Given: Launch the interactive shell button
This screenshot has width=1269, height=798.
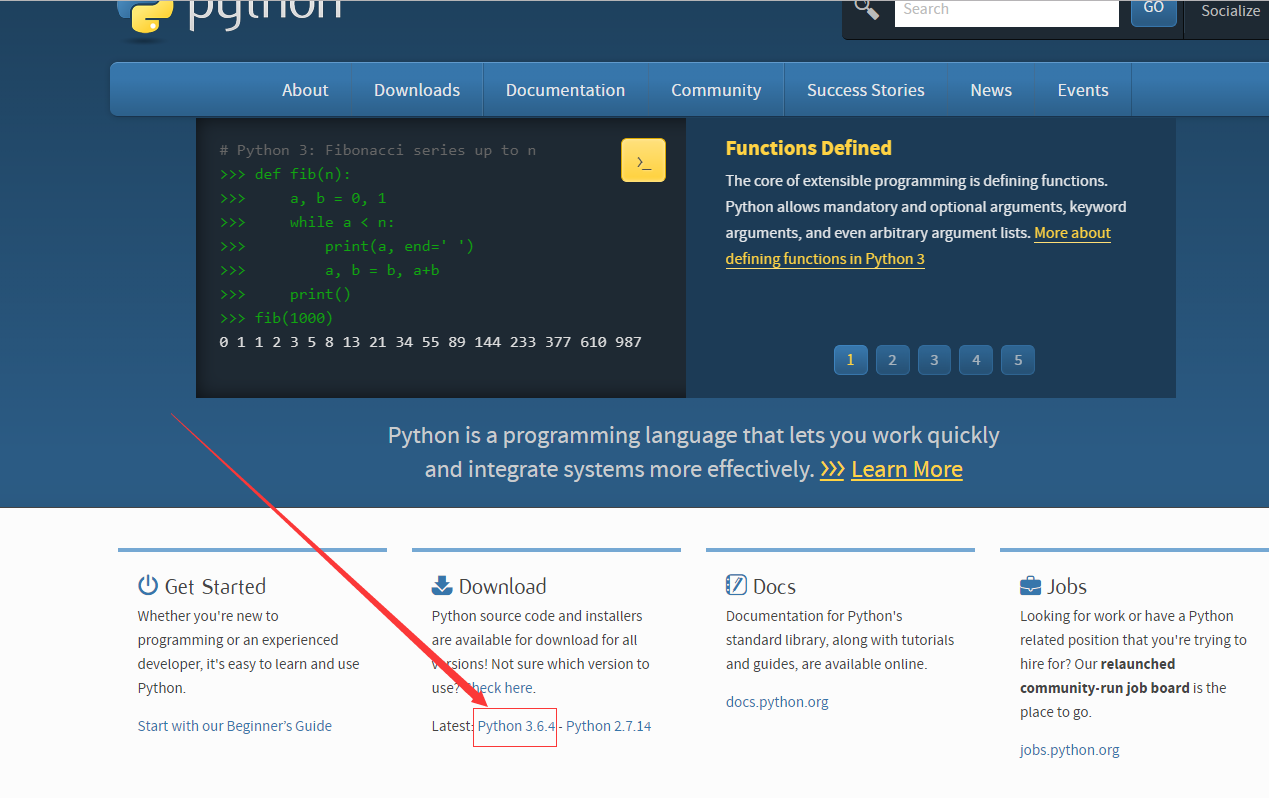Looking at the screenshot, I should (x=643, y=160).
